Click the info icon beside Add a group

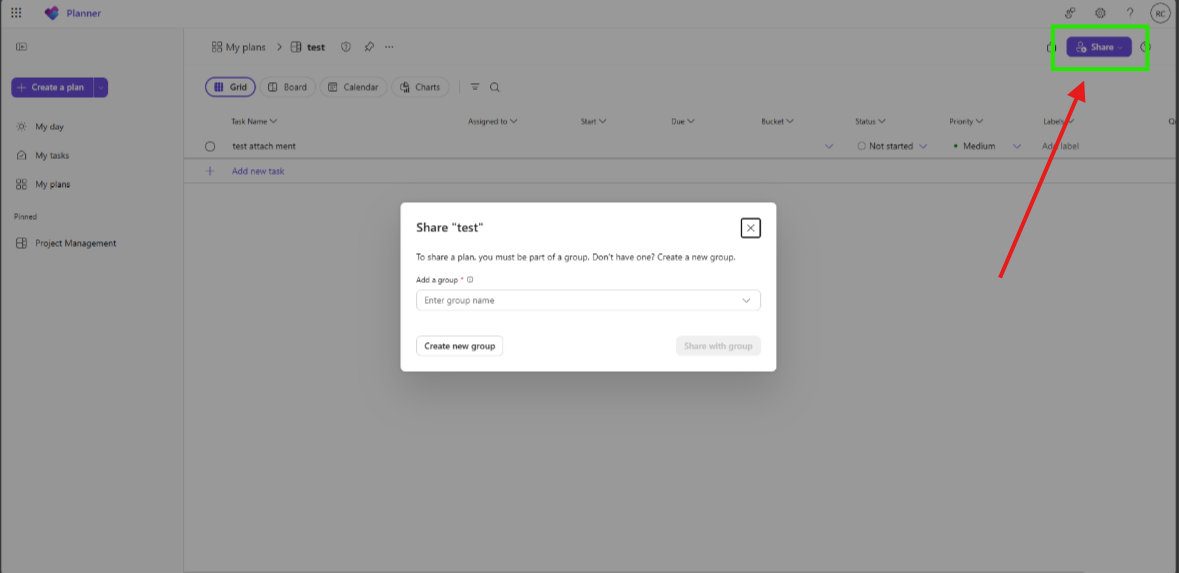(470, 280)
